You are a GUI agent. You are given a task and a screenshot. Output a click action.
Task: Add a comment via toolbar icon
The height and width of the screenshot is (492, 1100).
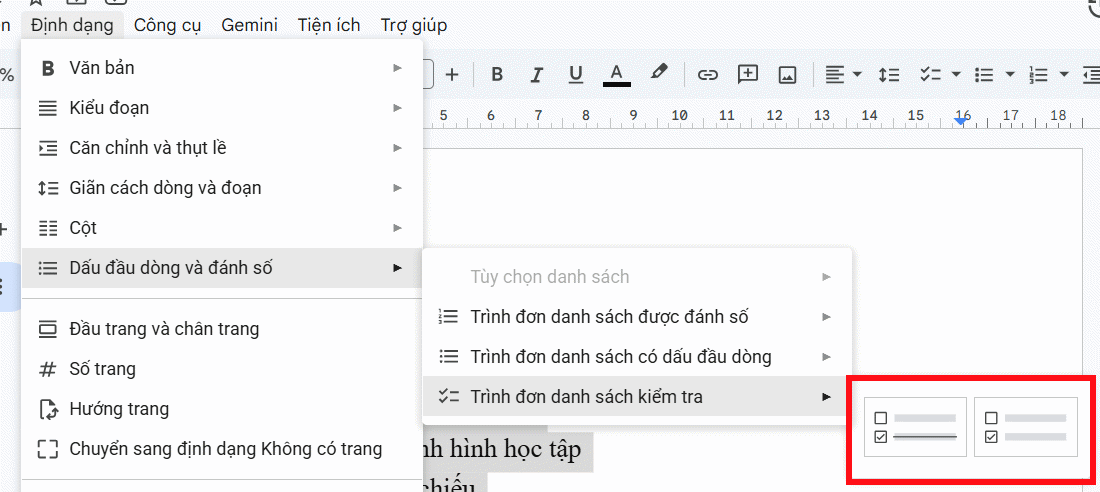click(748, 74)
